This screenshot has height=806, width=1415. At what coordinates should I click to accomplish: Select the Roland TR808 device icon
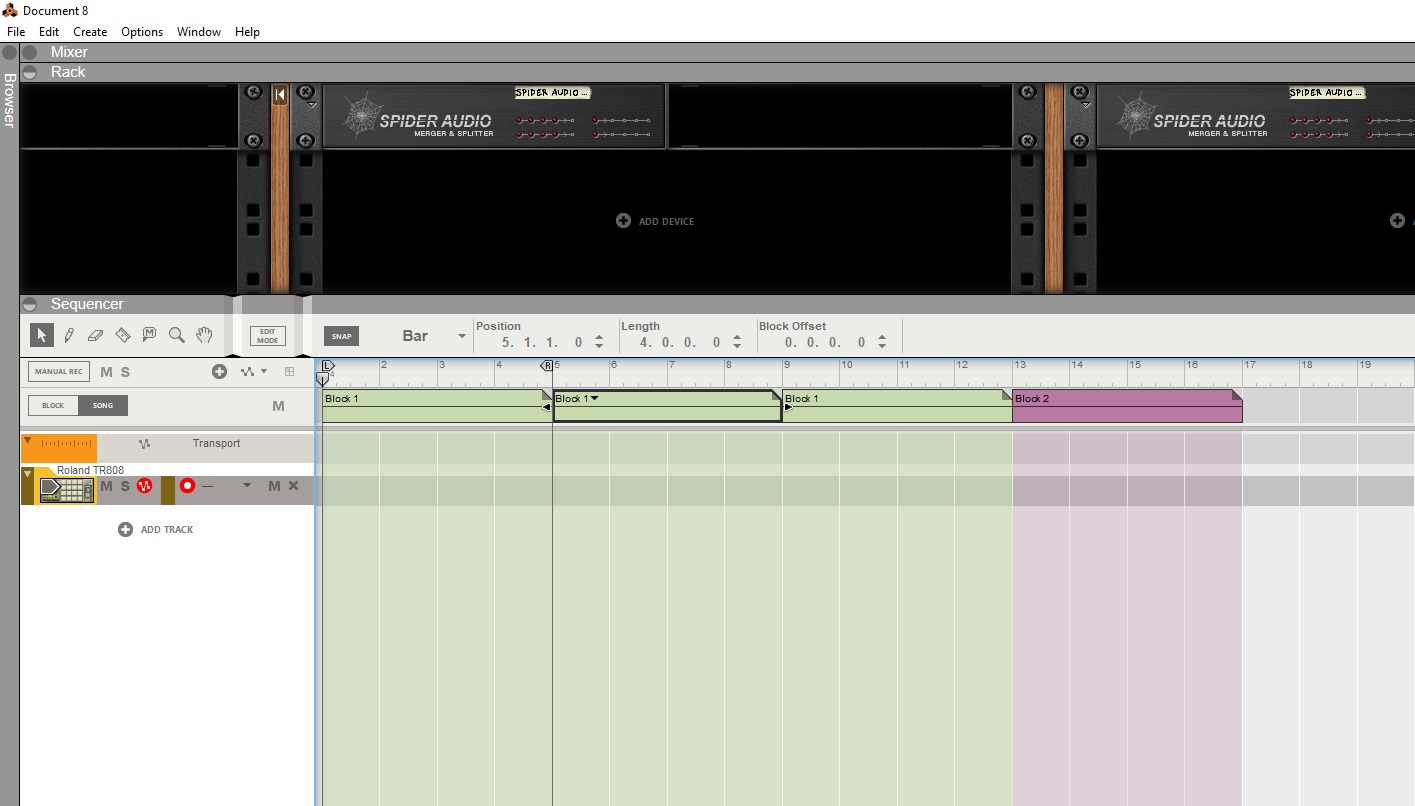tap(66, 490)
